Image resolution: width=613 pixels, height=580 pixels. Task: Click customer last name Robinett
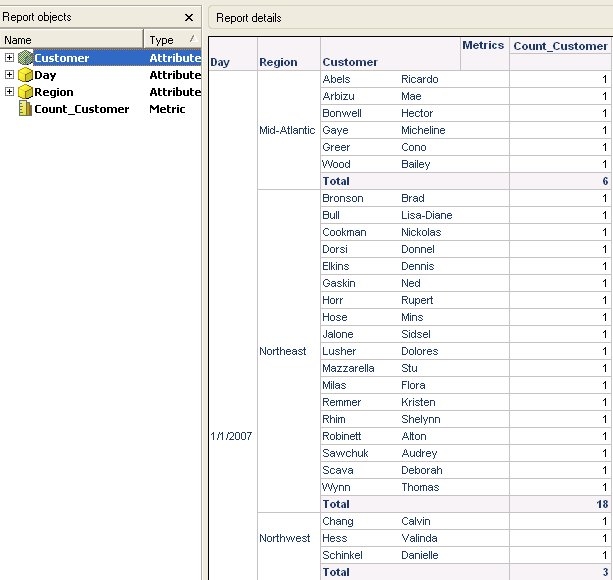pos(342,436)
